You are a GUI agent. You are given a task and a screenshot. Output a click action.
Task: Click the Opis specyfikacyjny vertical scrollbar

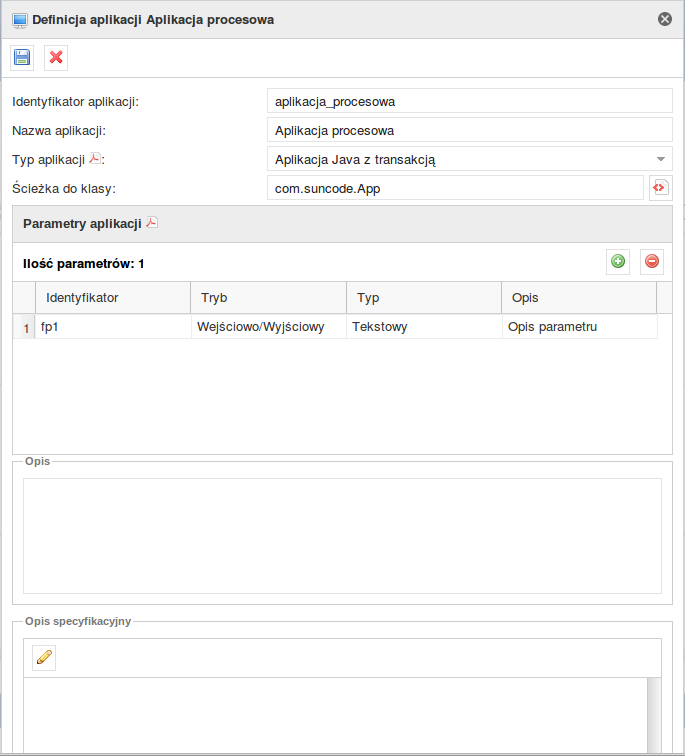[x=654, y=716]
